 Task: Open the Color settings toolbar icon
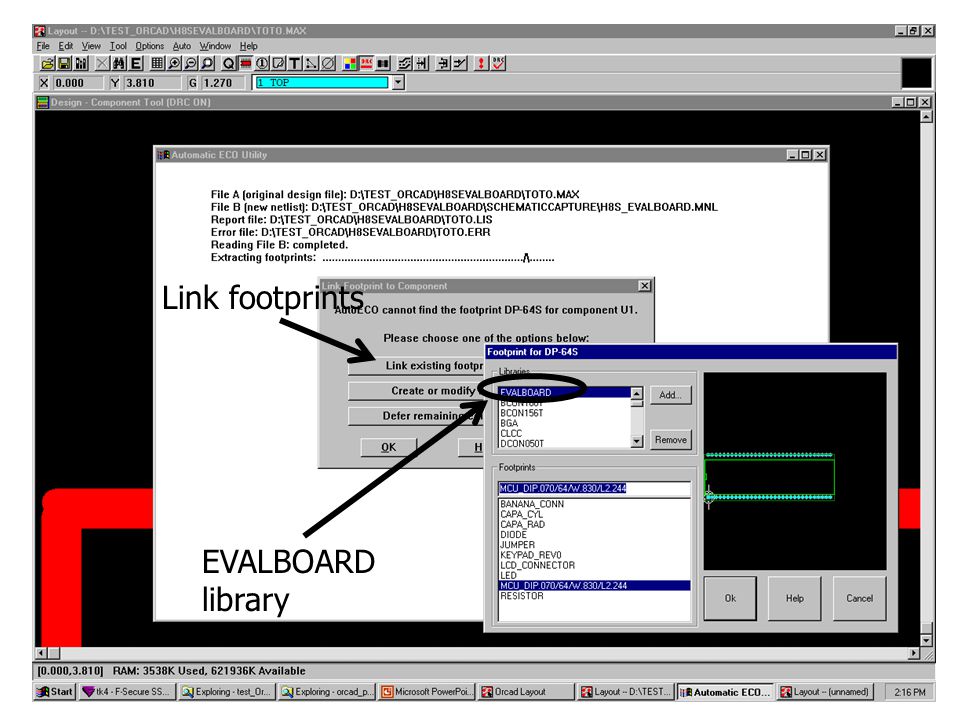coord(350,64)
